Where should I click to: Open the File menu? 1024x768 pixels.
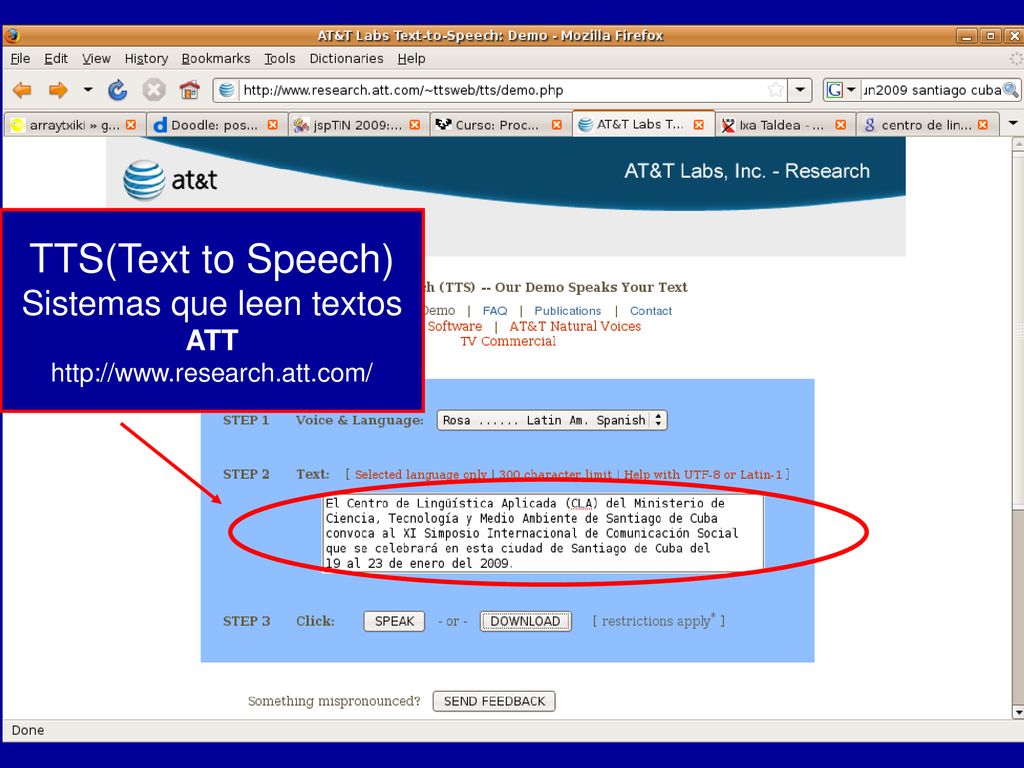point(20,58)
